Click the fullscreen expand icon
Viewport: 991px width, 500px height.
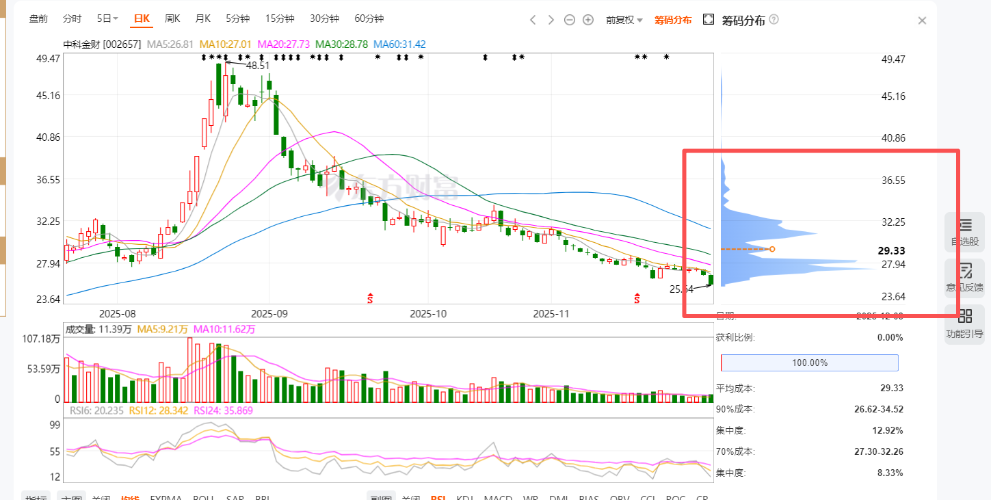[708, 20]
